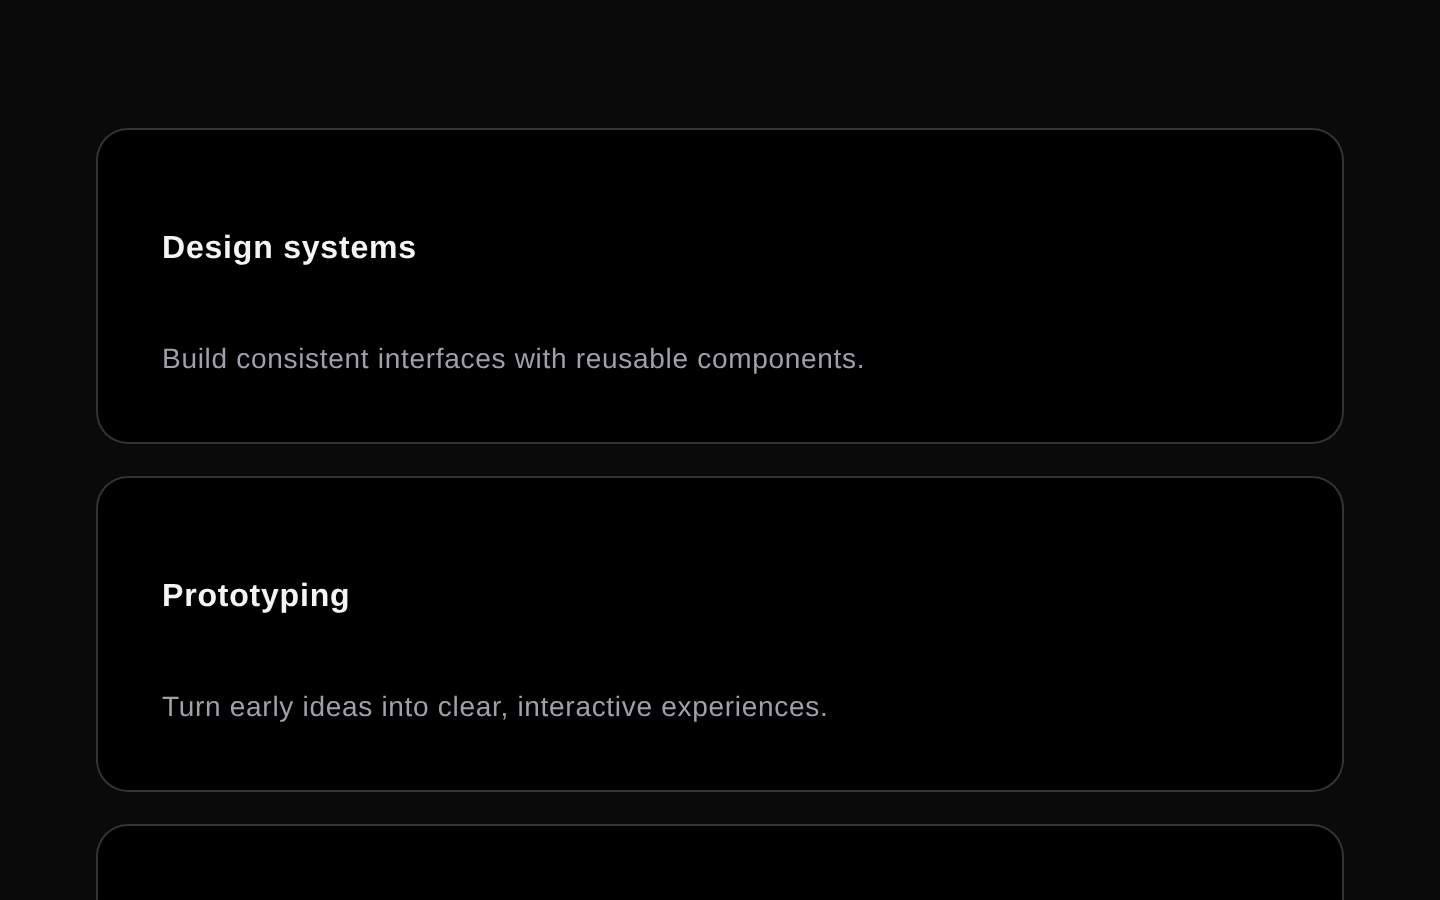Open the Prototyping card
The image size is (1440, 900).
coord(720,634)
